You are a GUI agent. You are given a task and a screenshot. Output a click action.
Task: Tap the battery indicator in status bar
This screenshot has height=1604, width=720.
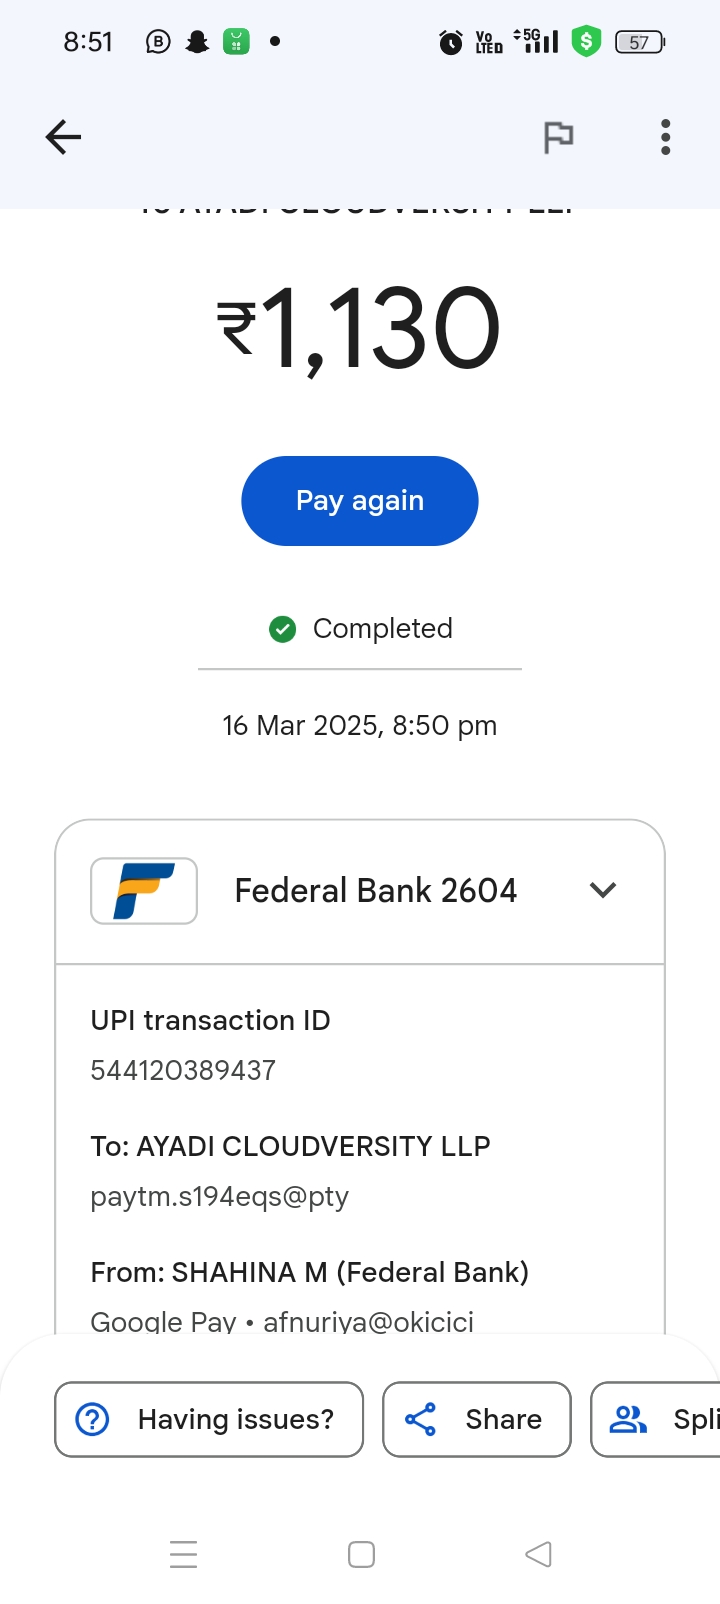pyautogui.click(x=640, y=42)
